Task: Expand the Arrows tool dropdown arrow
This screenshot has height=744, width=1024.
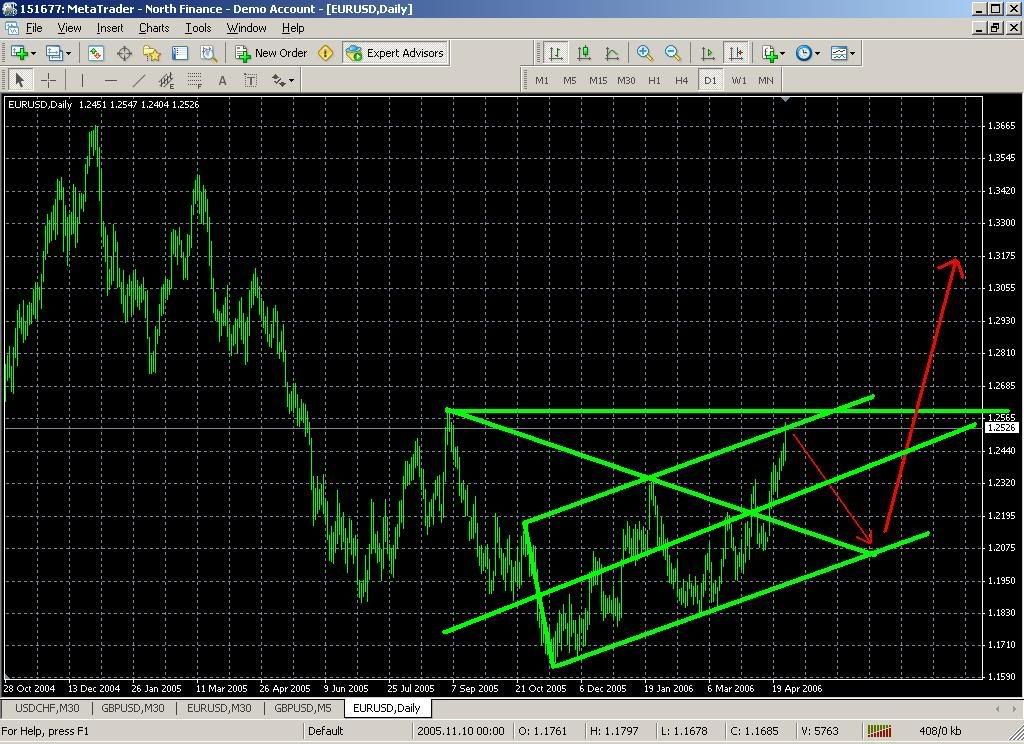Action: 291,81
